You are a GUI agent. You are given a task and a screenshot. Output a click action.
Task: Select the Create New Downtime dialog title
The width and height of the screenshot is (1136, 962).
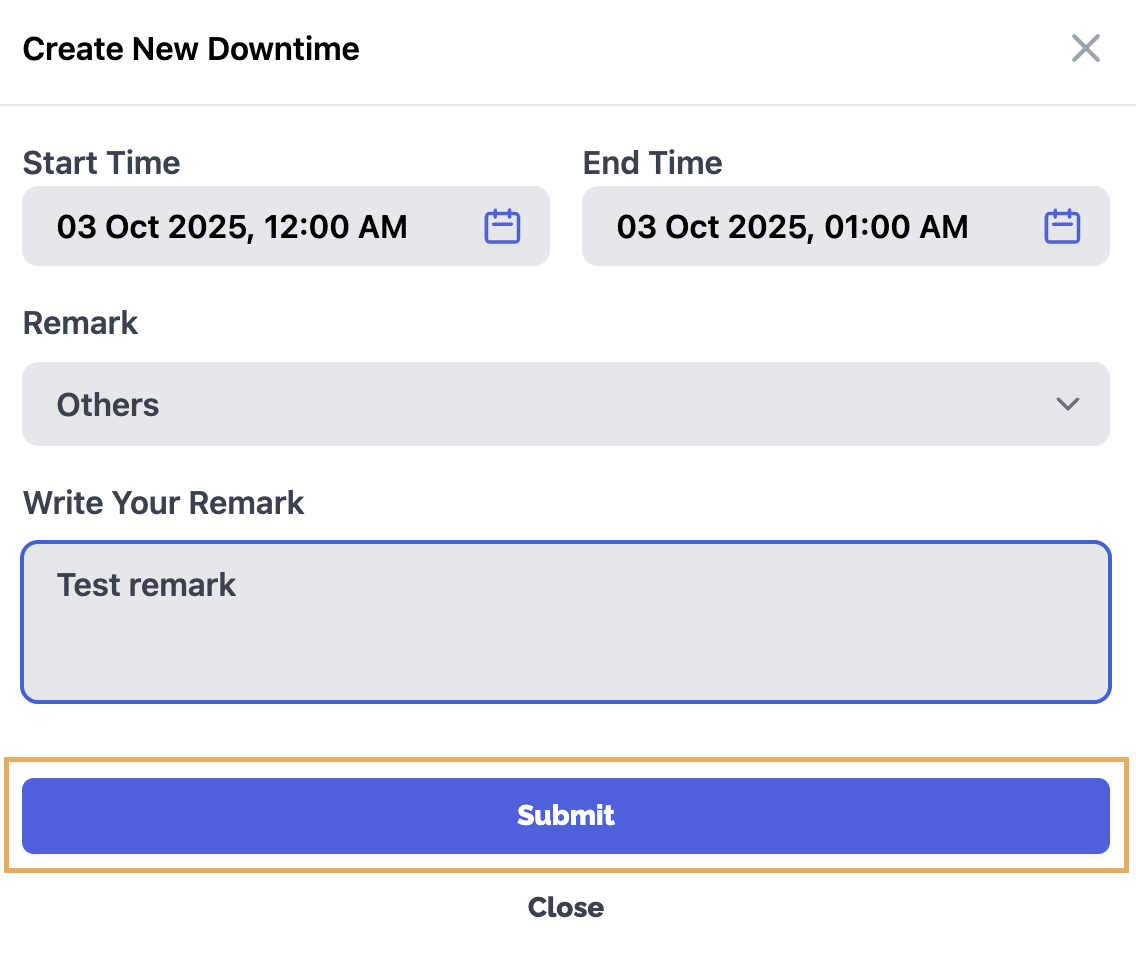(x=191, y=47)
